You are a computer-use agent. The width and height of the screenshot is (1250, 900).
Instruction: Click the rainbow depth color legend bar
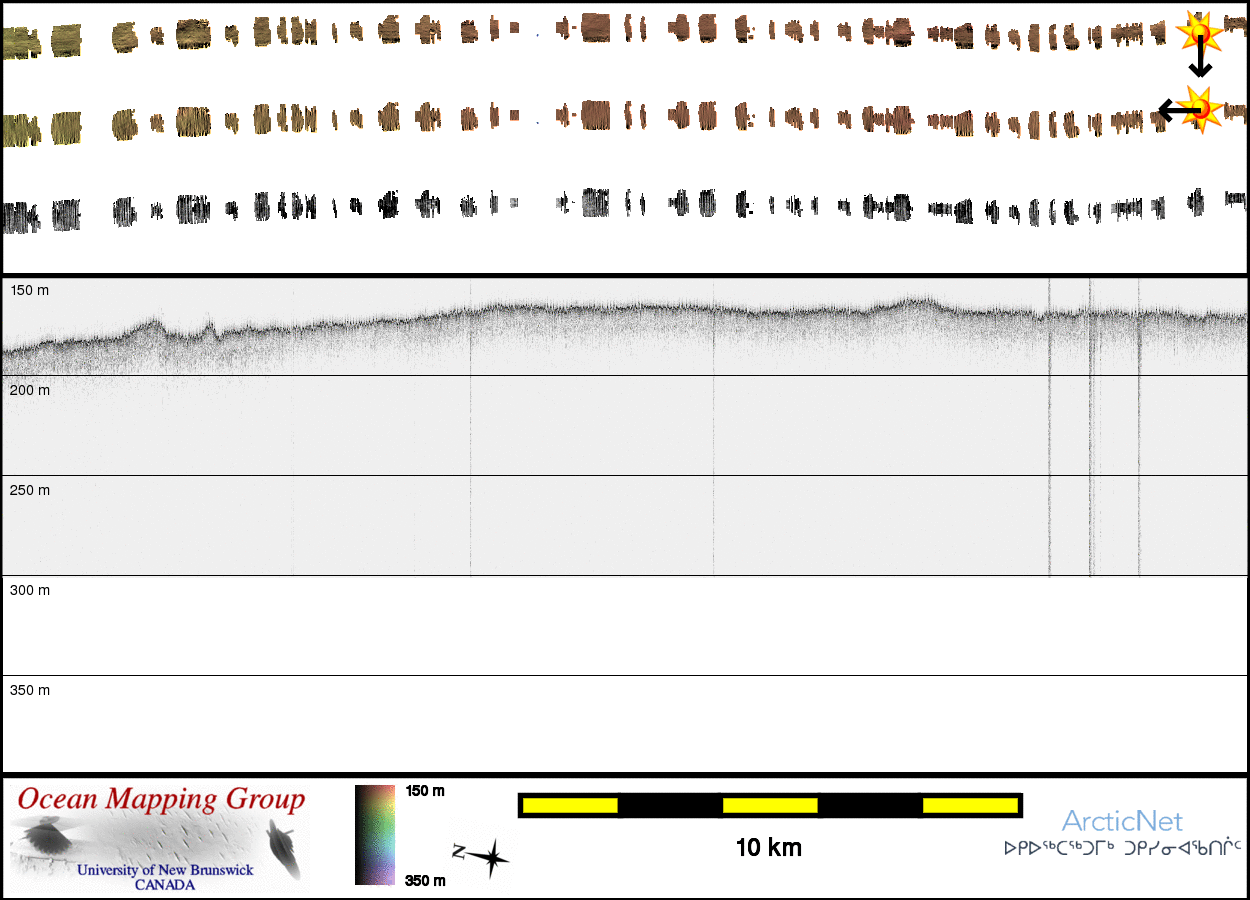click(375, 835)
